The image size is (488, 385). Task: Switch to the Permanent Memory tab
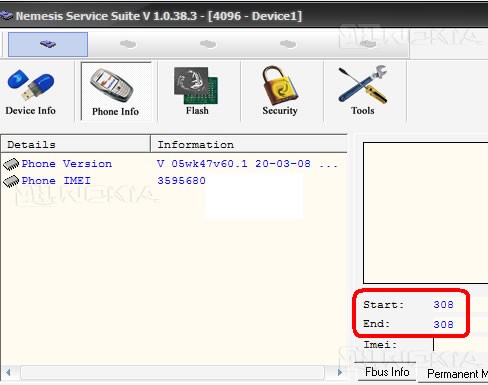(x=454, y=374)
